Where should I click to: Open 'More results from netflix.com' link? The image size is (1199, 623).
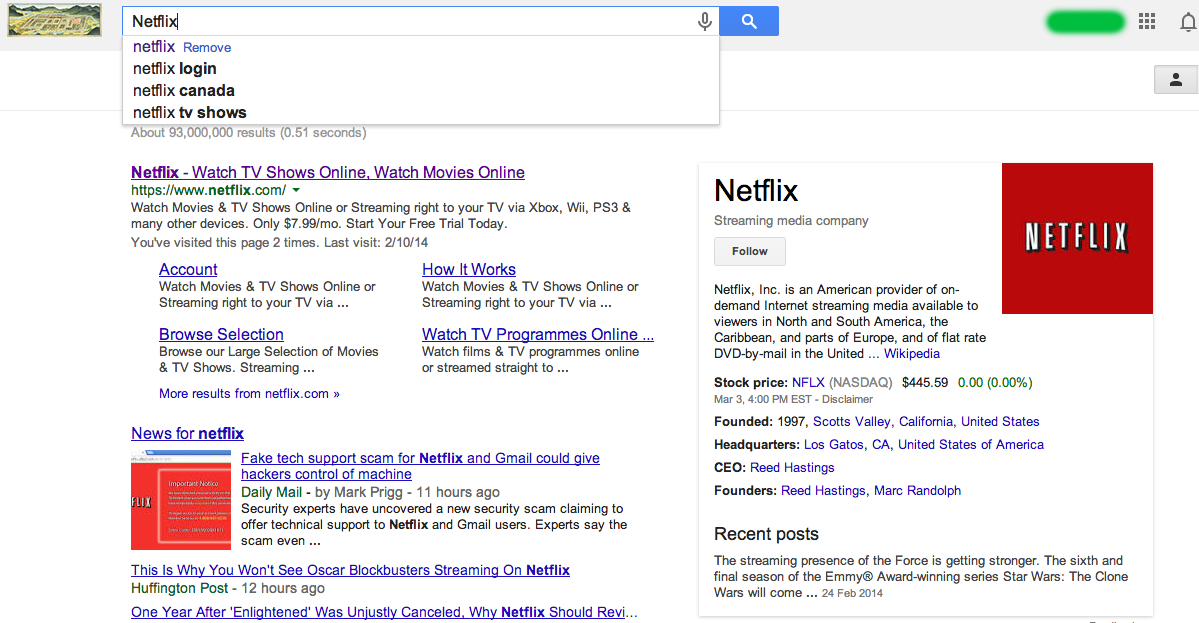tap(249, 394)
